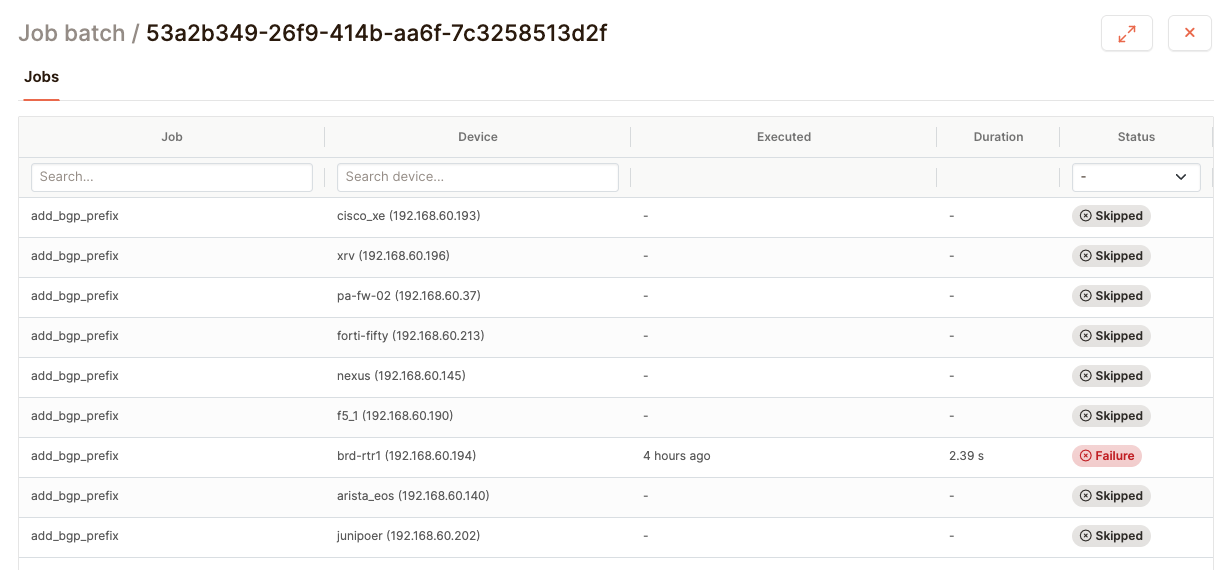The height and width of the screenshot is (570, 1232).
Task: Click the Skipped badge for forti-fifty
Action: pyautogui.click(x=1111, y=336)
